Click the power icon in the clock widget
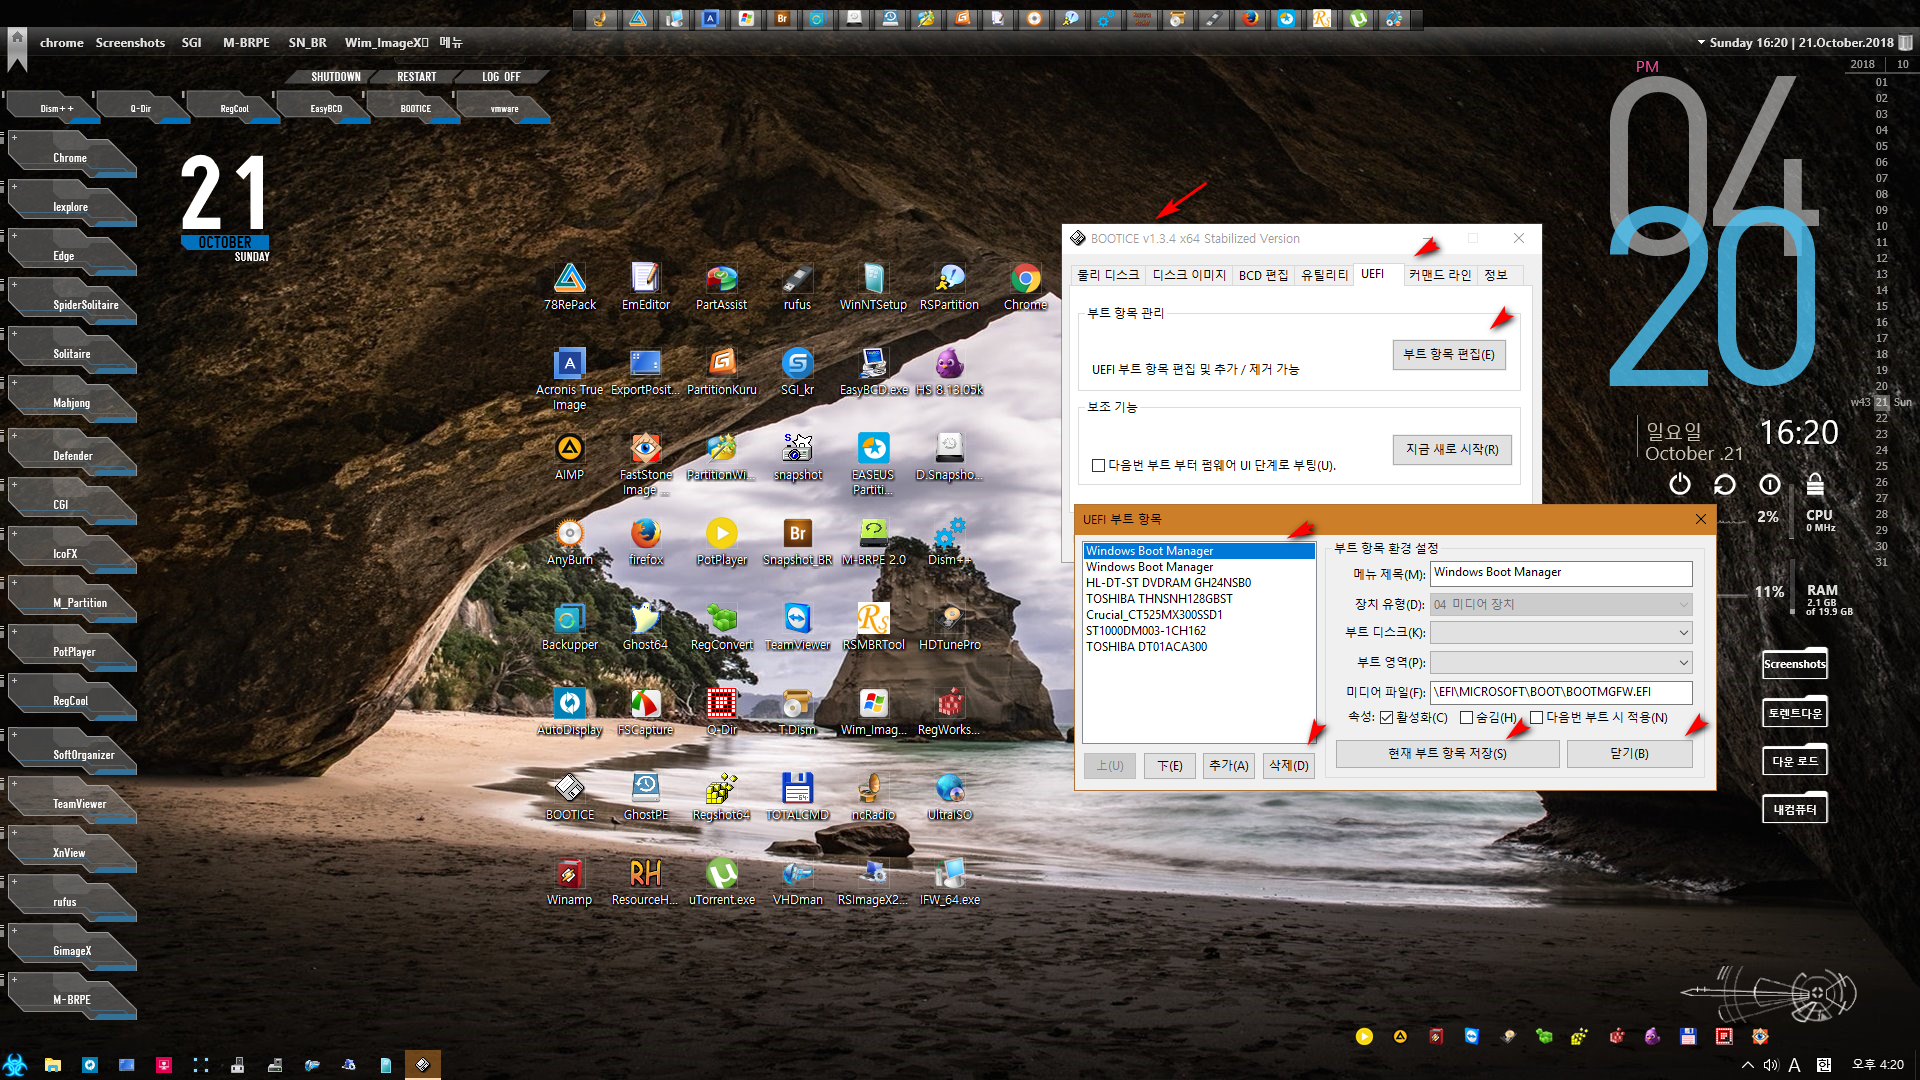The width and height of the screenshot is (1920, 1080). 1680,485
